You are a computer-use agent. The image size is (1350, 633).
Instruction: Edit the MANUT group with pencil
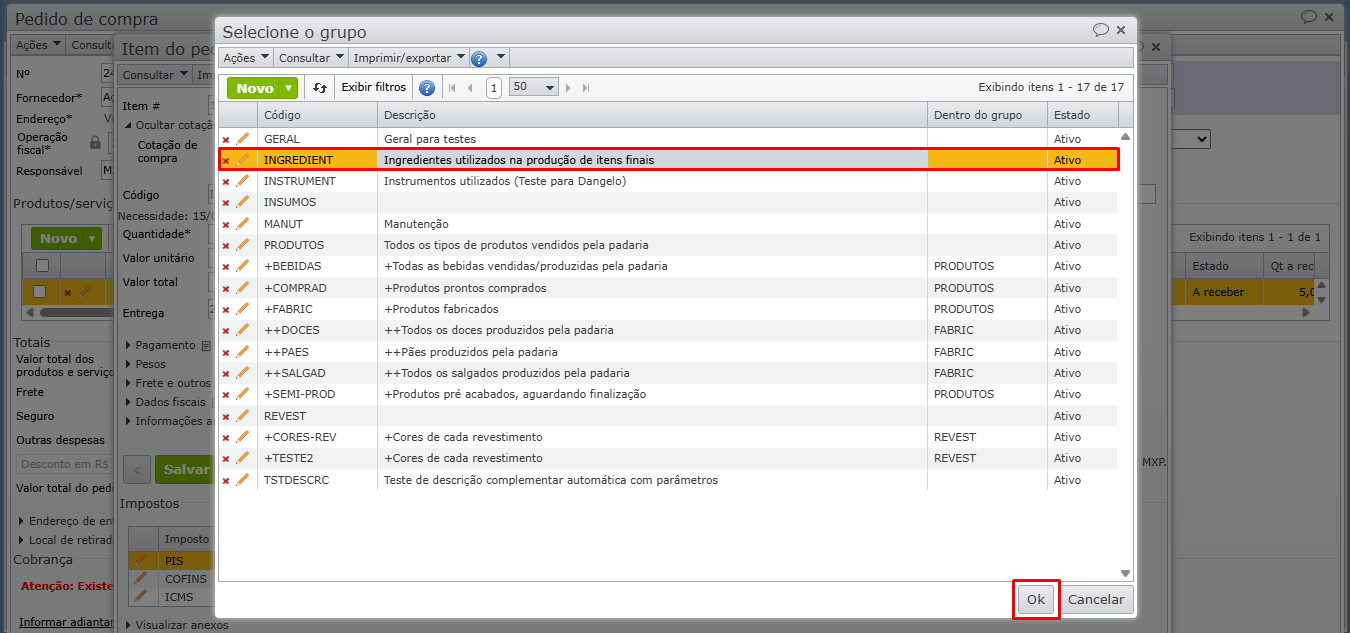242,224
